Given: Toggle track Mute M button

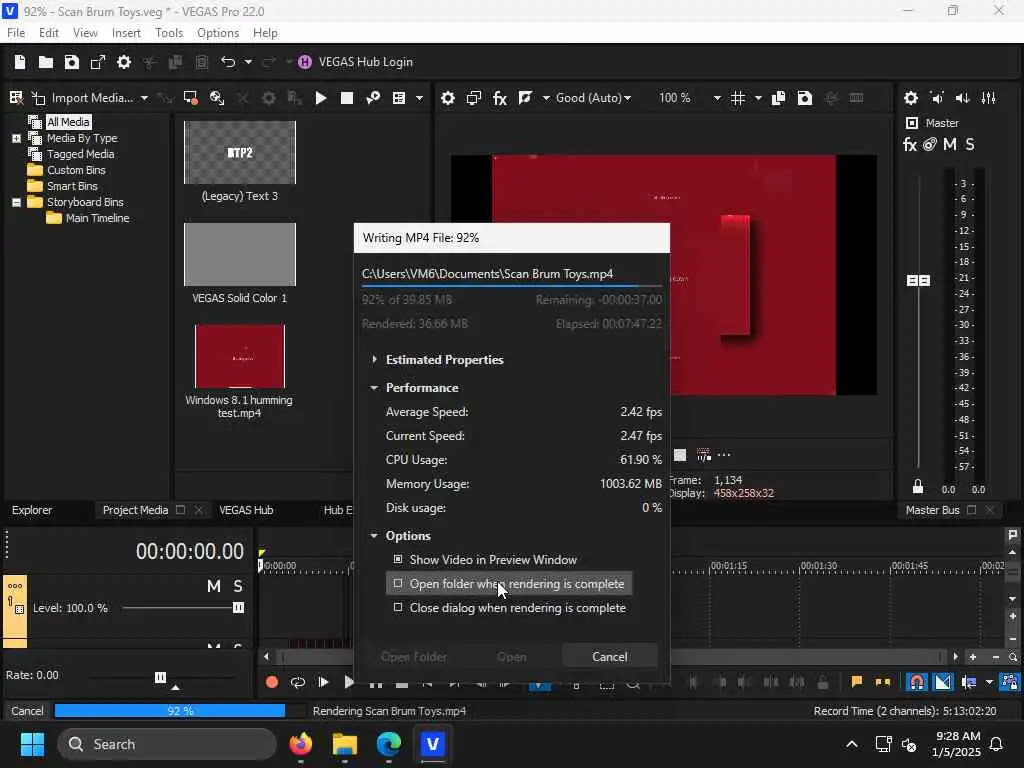Looking at the screenshot, I should tap(214, 586).
